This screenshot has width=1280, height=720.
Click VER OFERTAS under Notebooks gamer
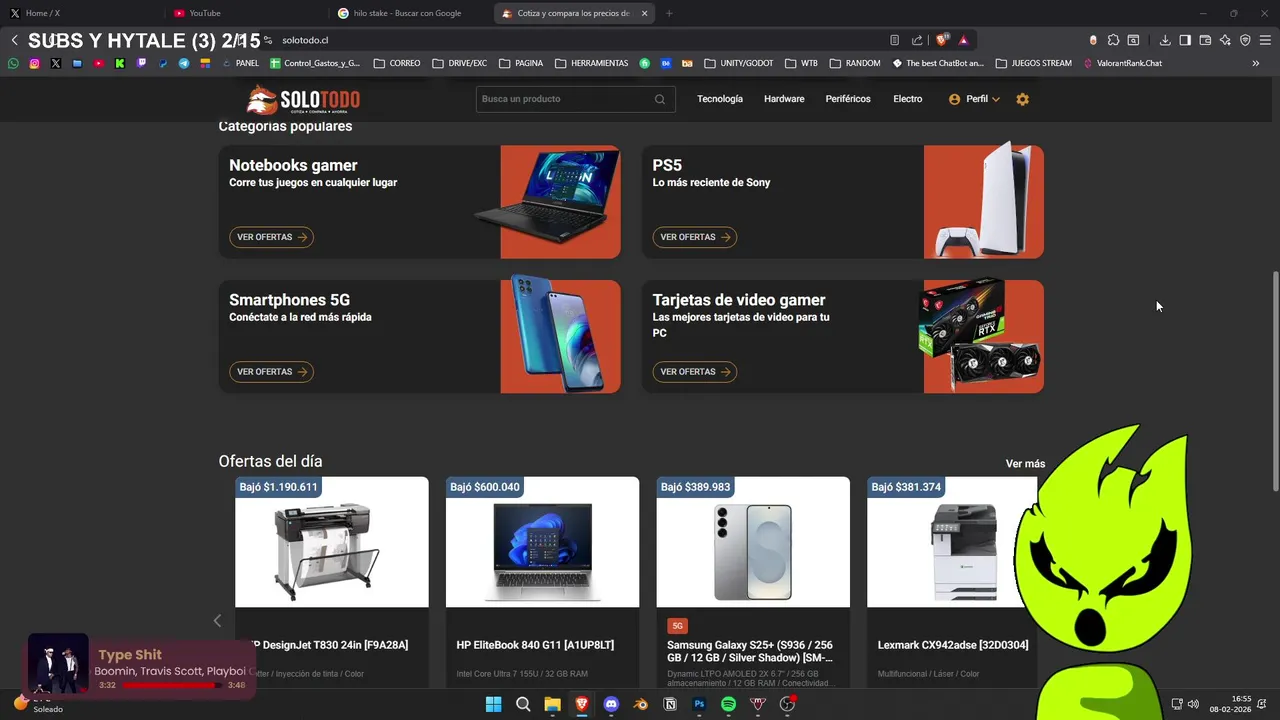(272, 237)
